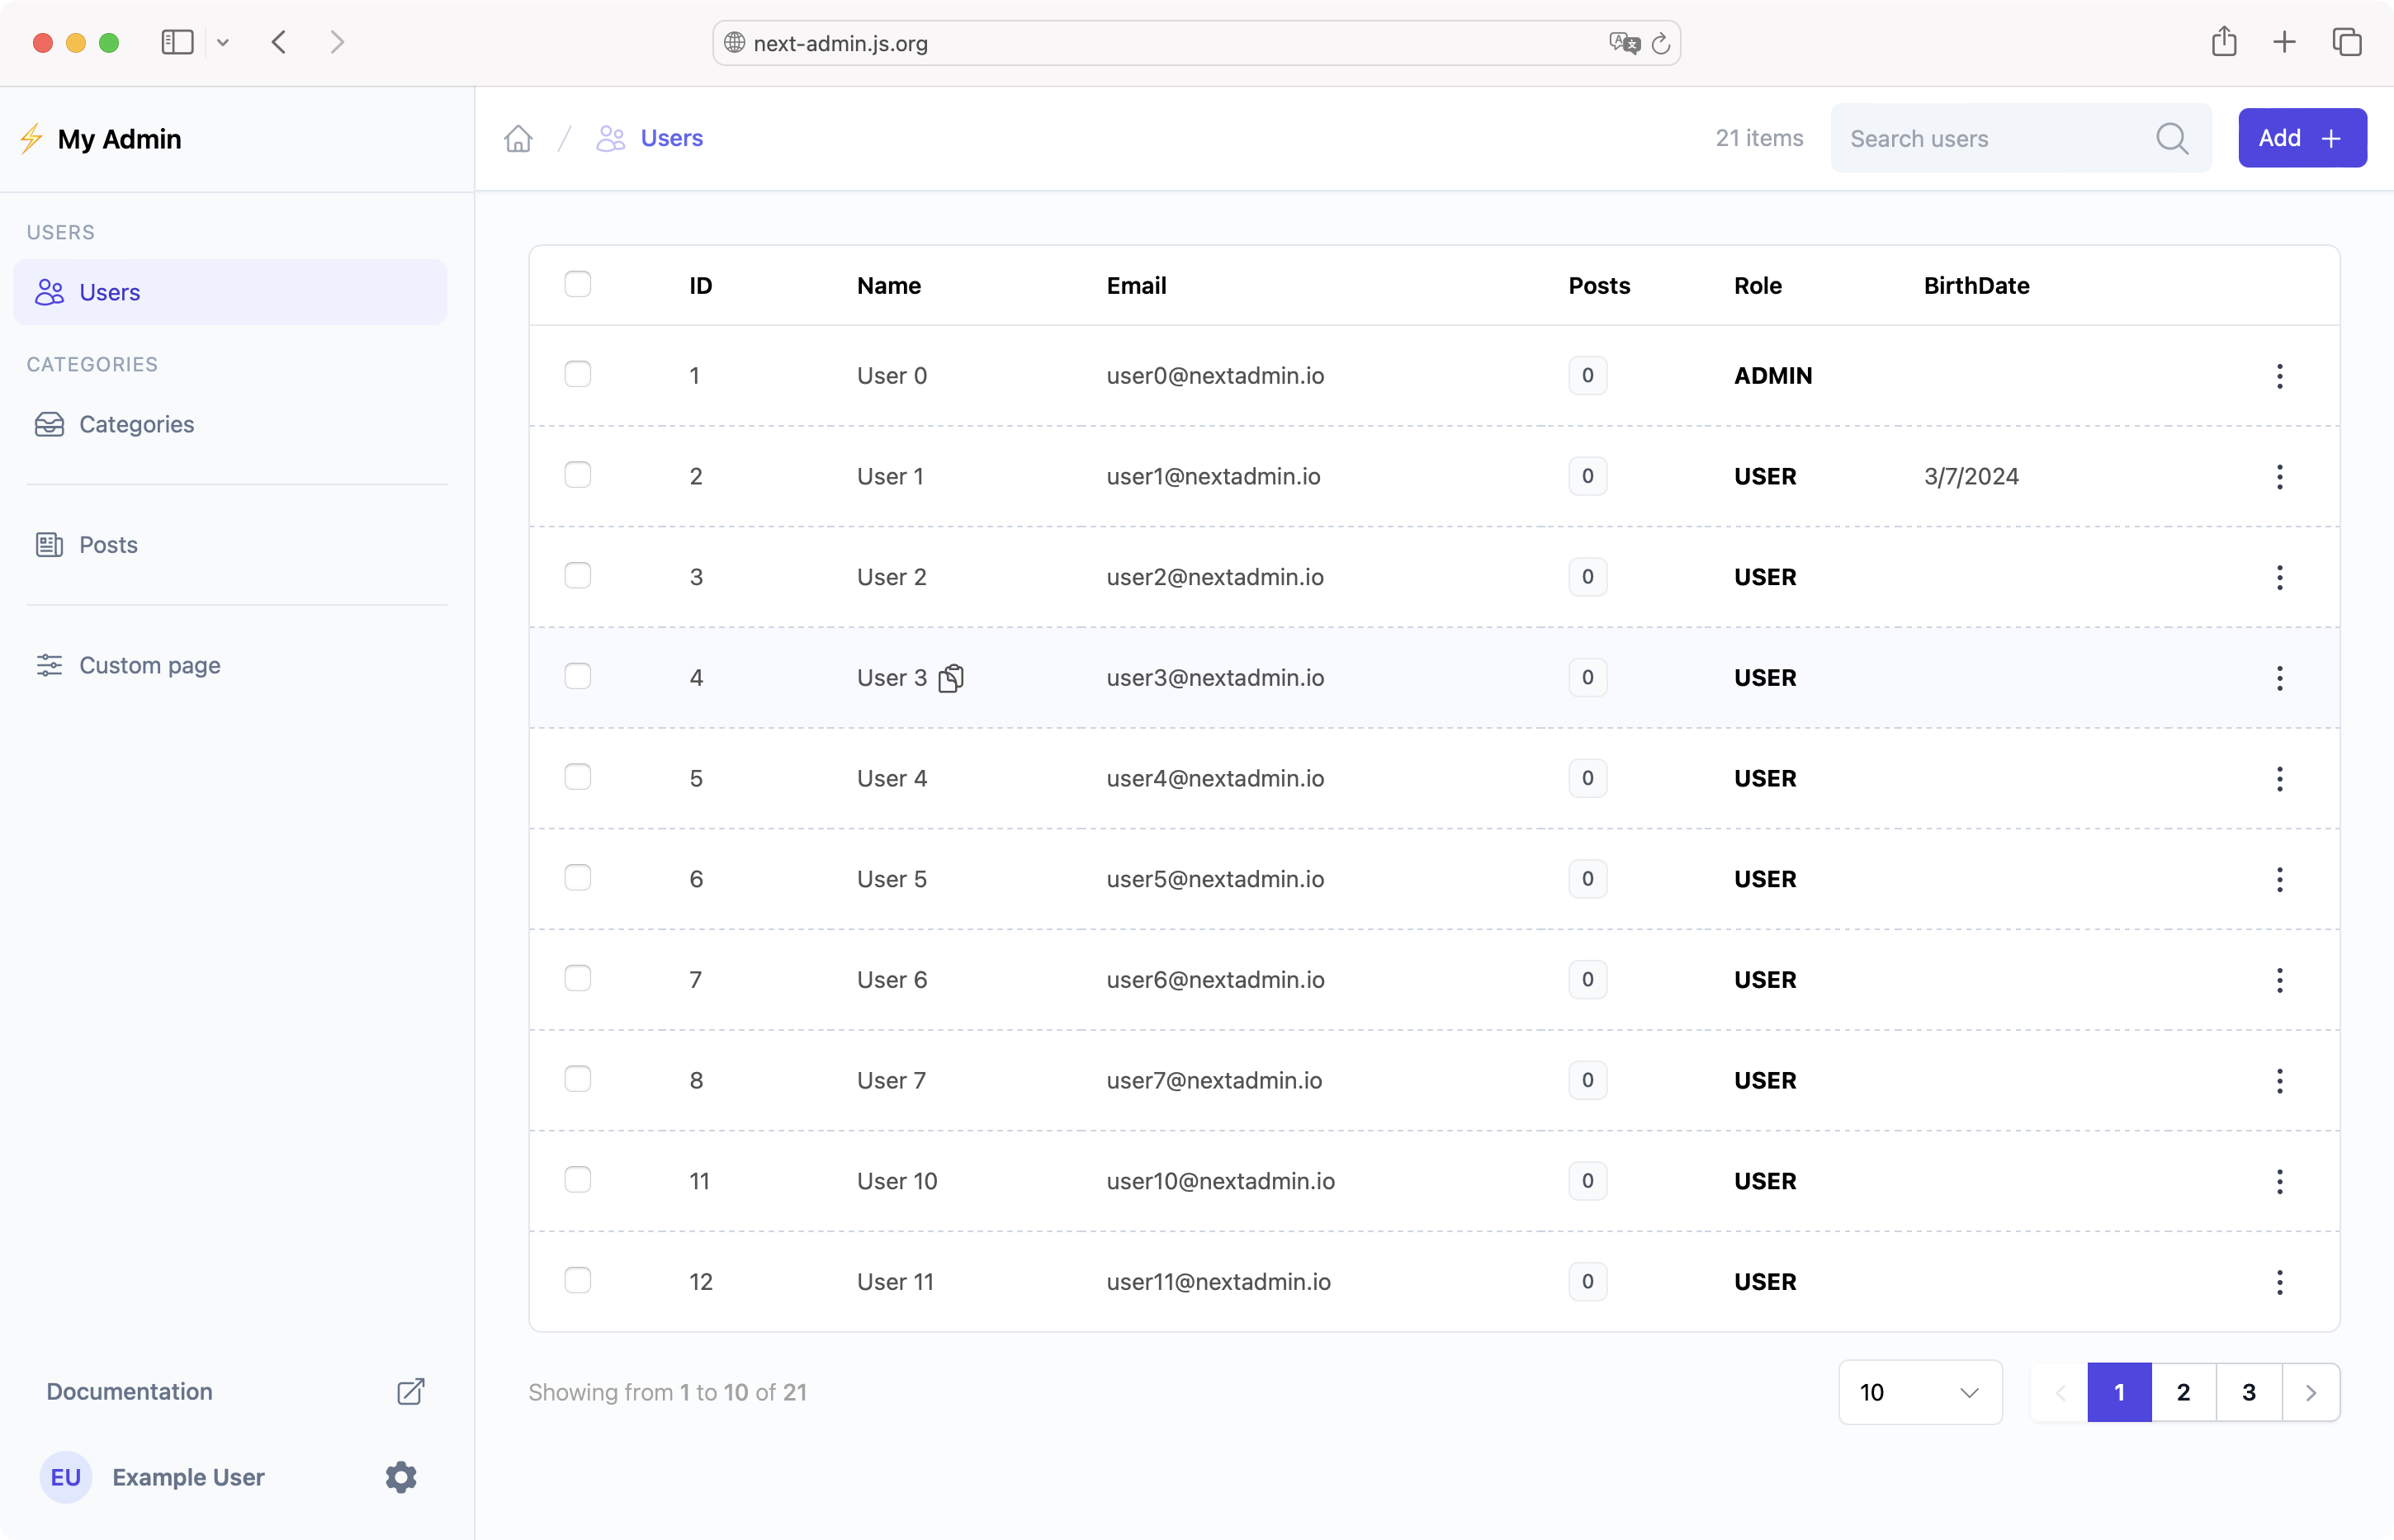Expand the three-dot menu on User 7's row
Screen dimensions: 2394x1540
pyautogui.click(x=2280, y=1080)
